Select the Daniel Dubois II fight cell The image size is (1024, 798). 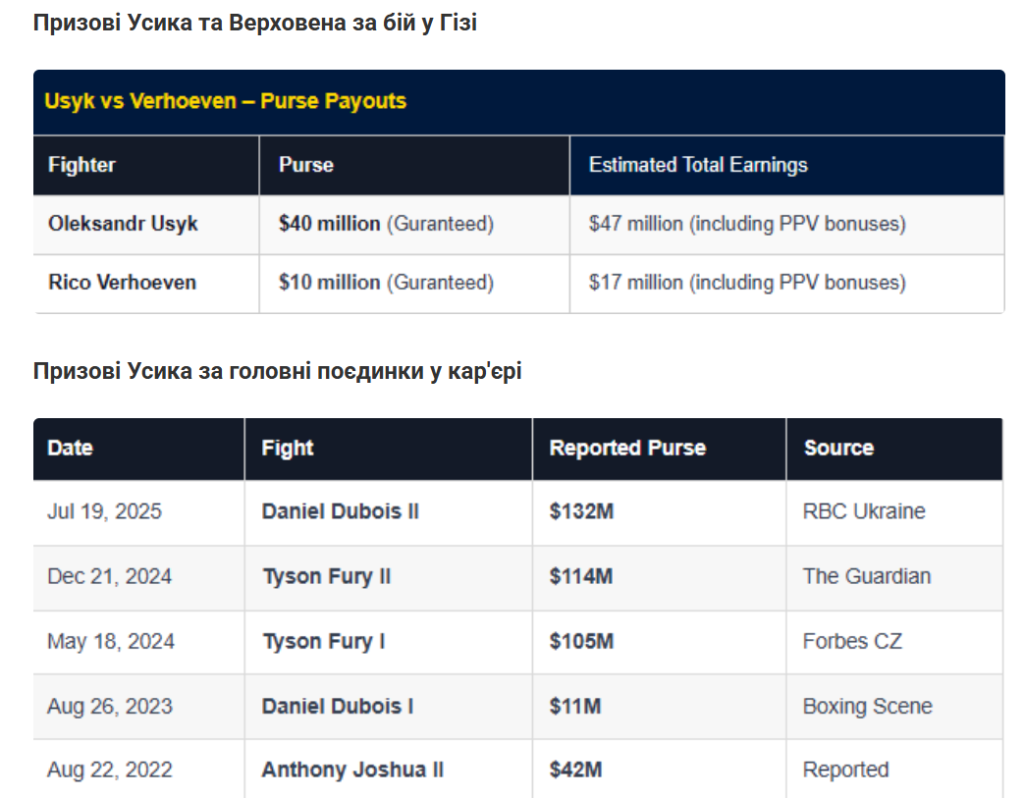coord(388,512)
